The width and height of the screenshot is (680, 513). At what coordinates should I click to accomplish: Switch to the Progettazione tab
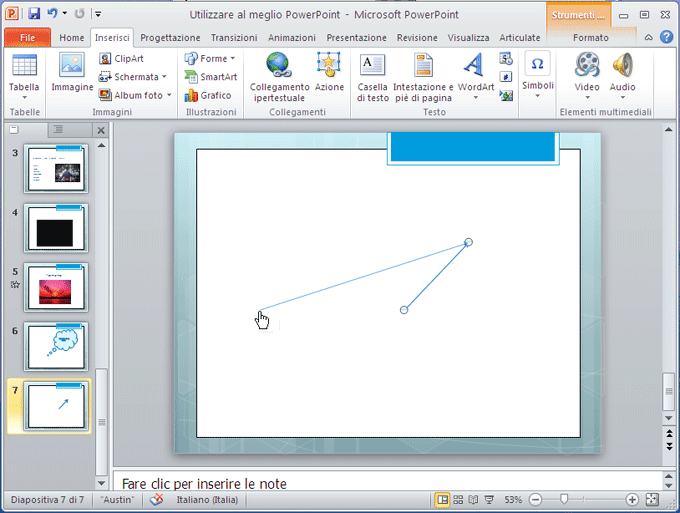[170, 38]
